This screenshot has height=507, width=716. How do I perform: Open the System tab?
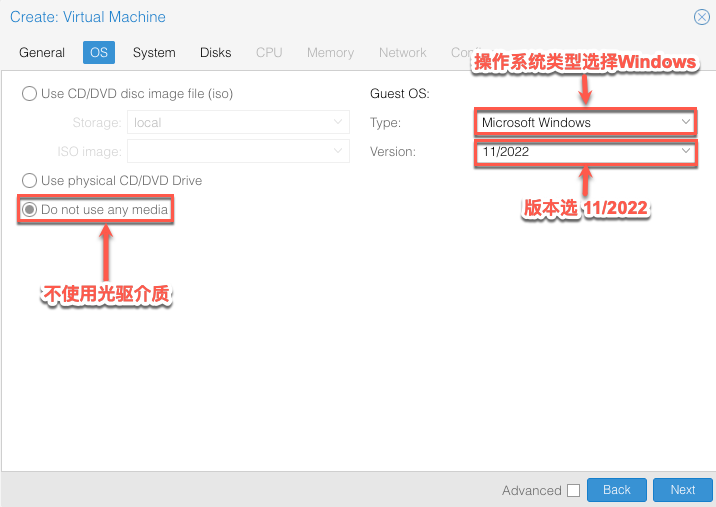tap(154, 53)
